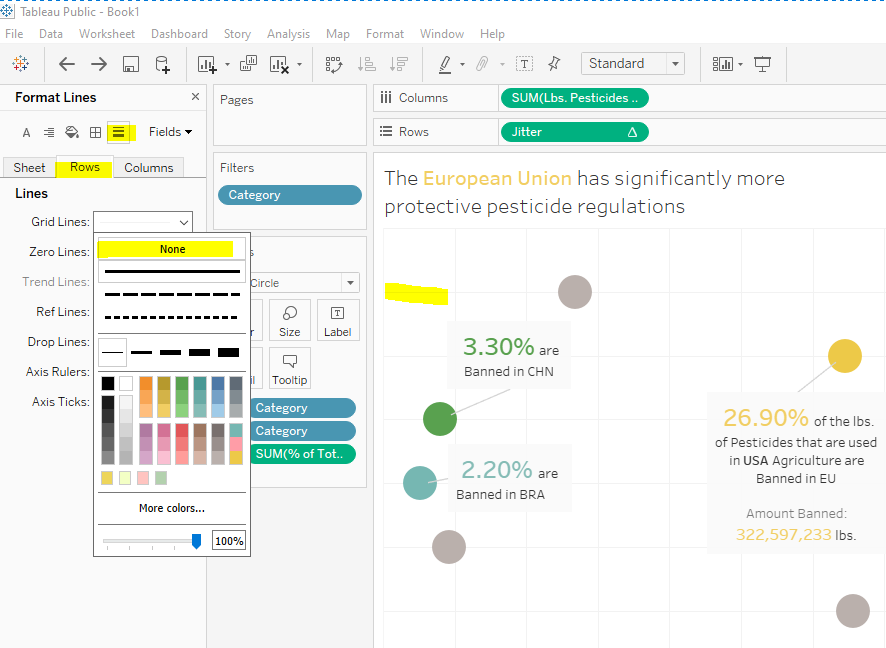Click the yellow EU circle mark

(x=845, y=356)
